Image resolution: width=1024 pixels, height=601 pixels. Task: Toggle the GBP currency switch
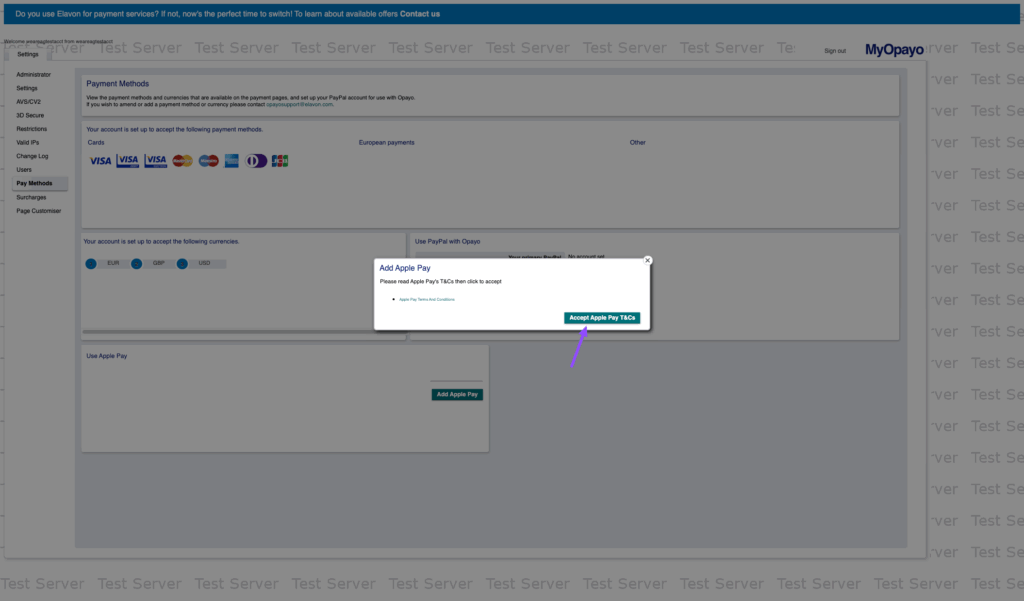click(136, 264)
